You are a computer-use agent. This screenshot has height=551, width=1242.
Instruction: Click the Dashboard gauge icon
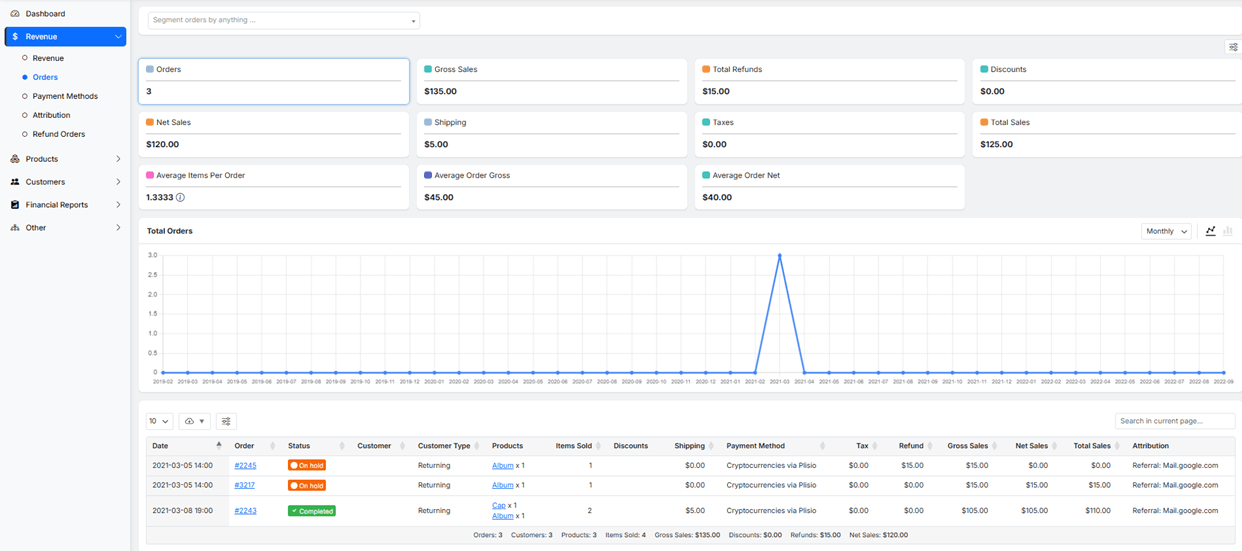15,14
